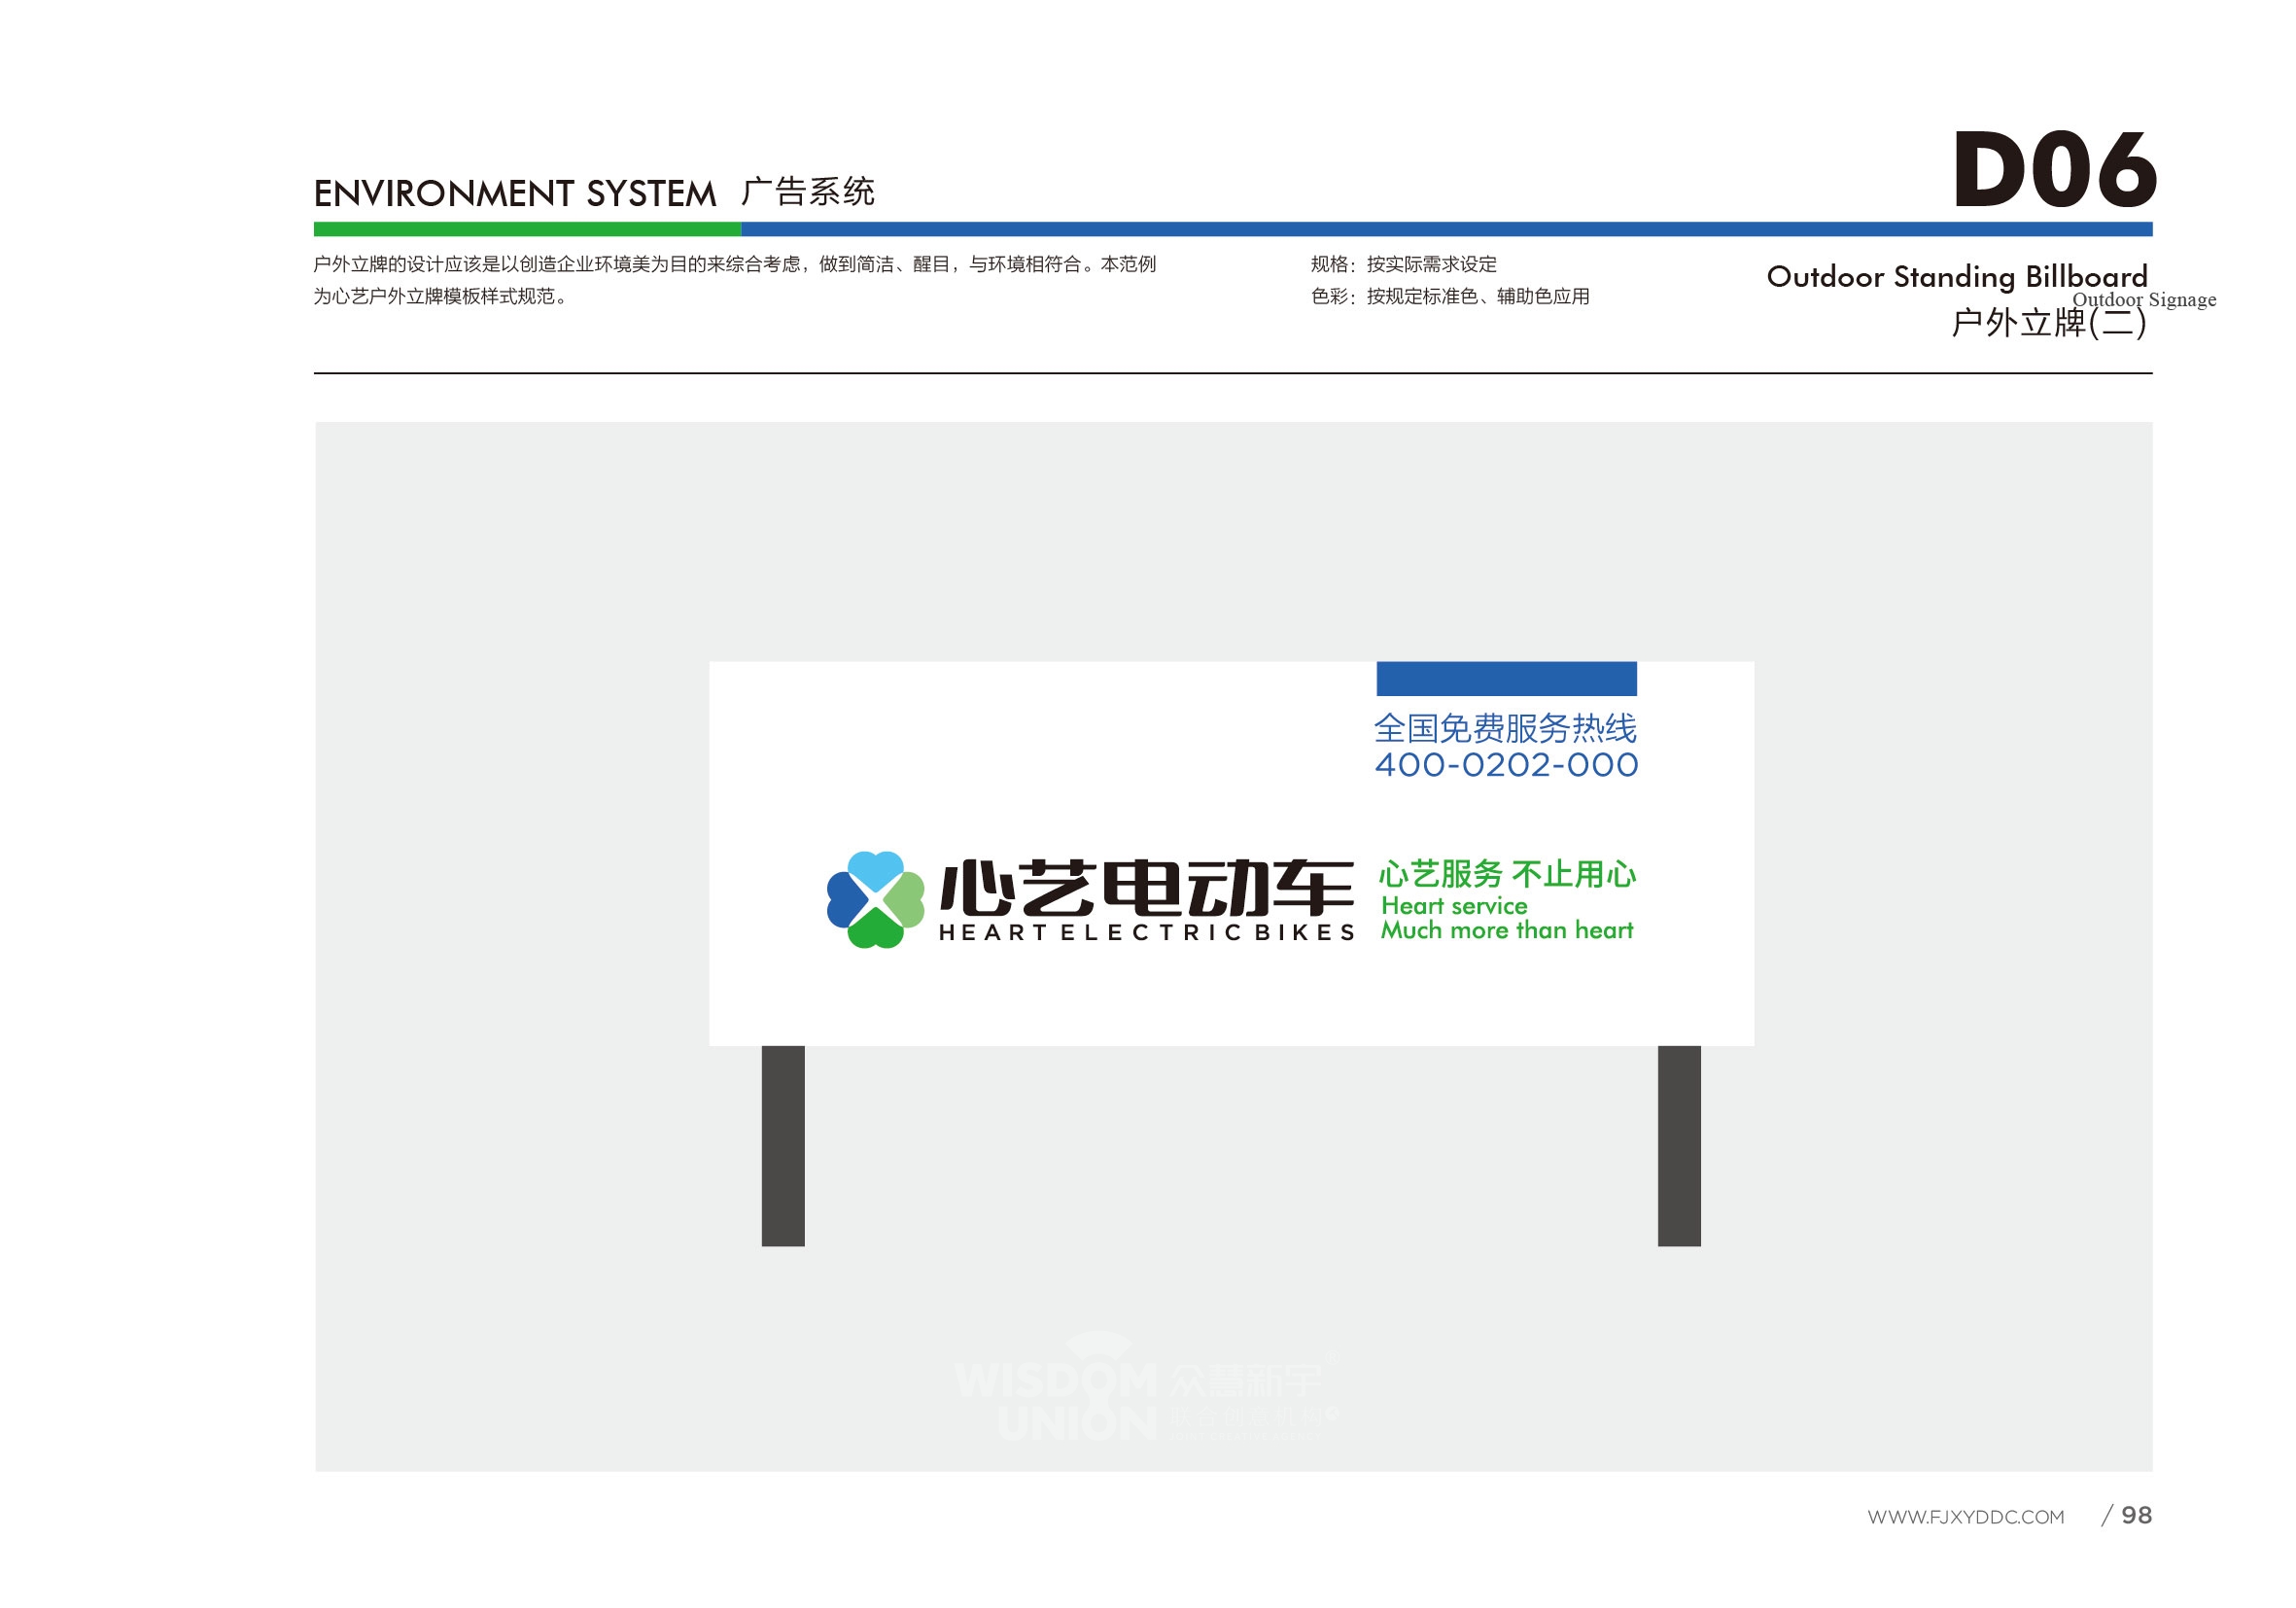Click the Outdoor Standing Billboard title
Screen dimensions: 2296x1608
[1957, 276]
